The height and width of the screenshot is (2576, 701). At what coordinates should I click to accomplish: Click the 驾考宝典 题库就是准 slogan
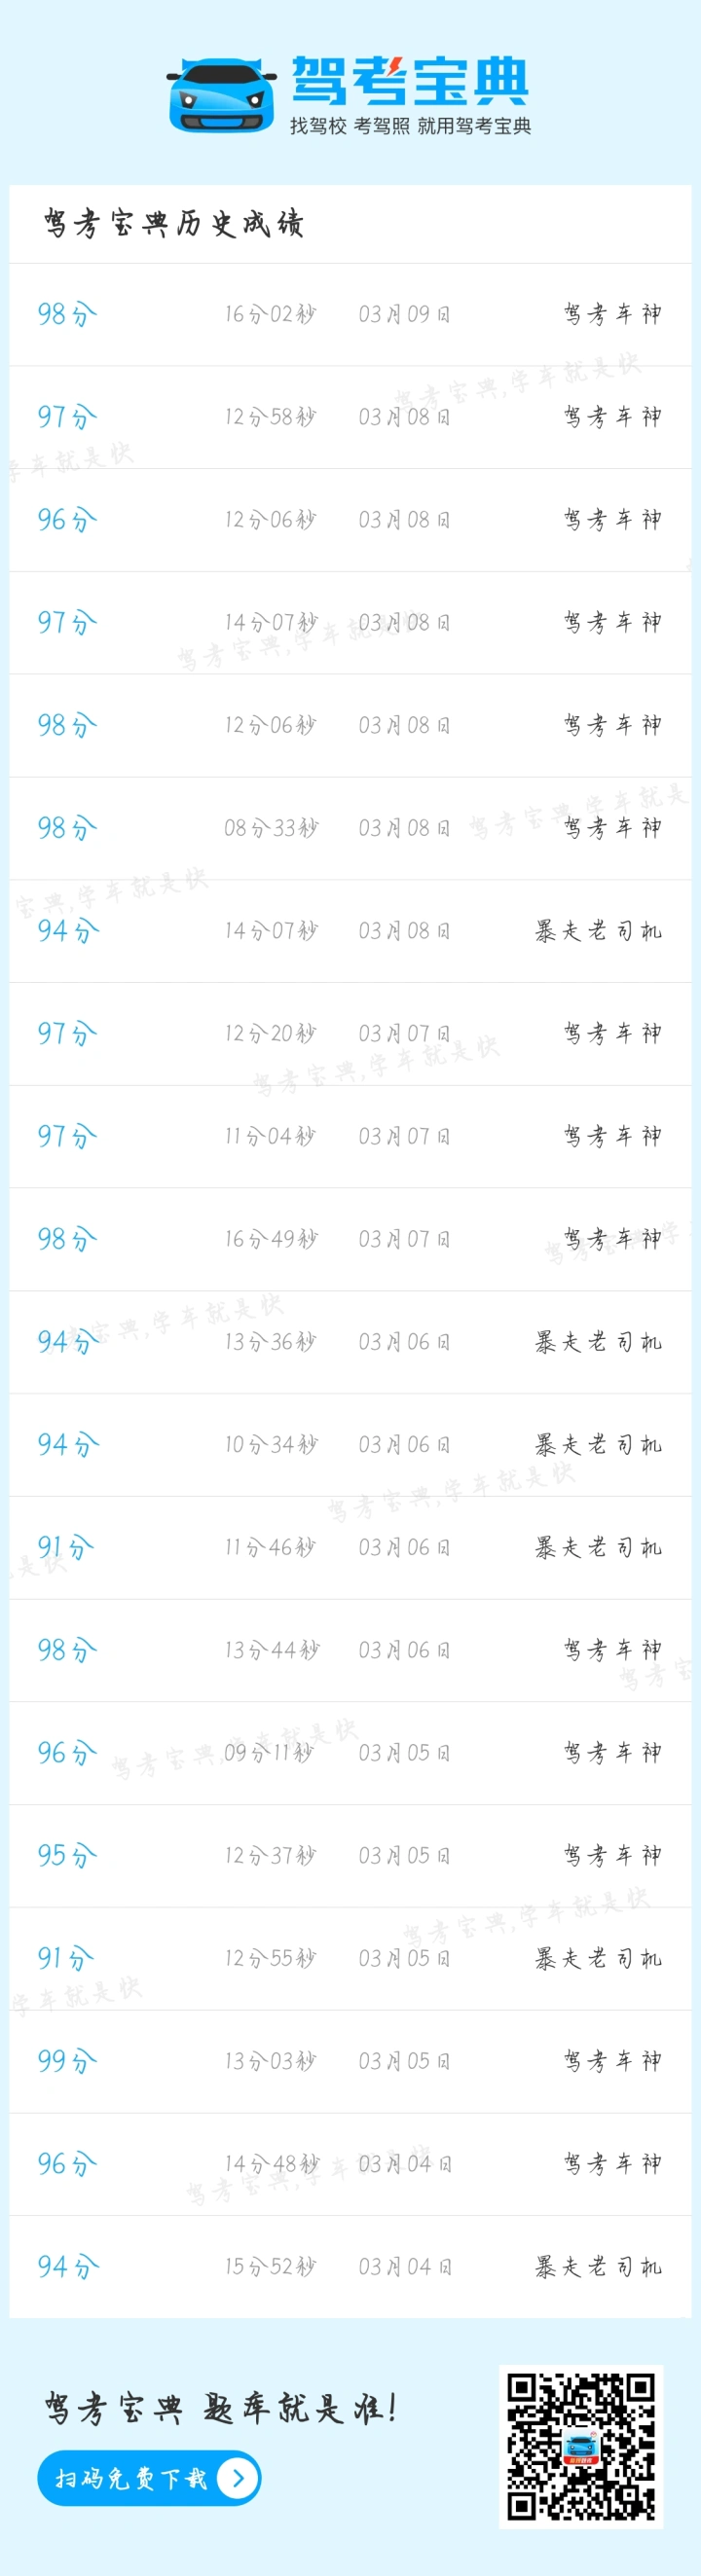pyautogui.click(x=221, y=2408)
